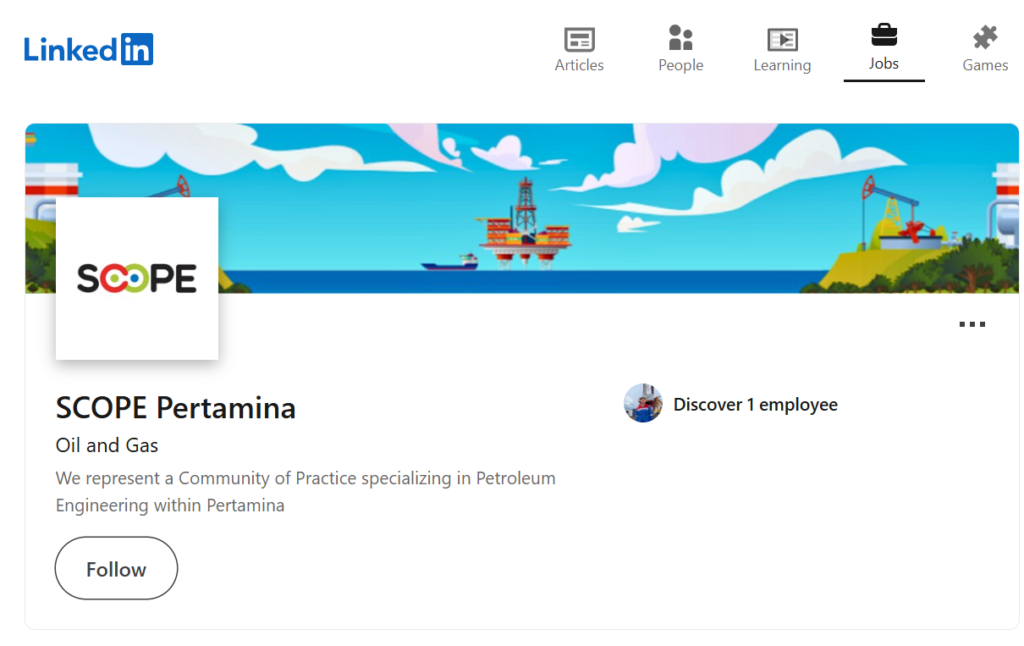Select the Jobs tab label

click(x=884, y=63)
